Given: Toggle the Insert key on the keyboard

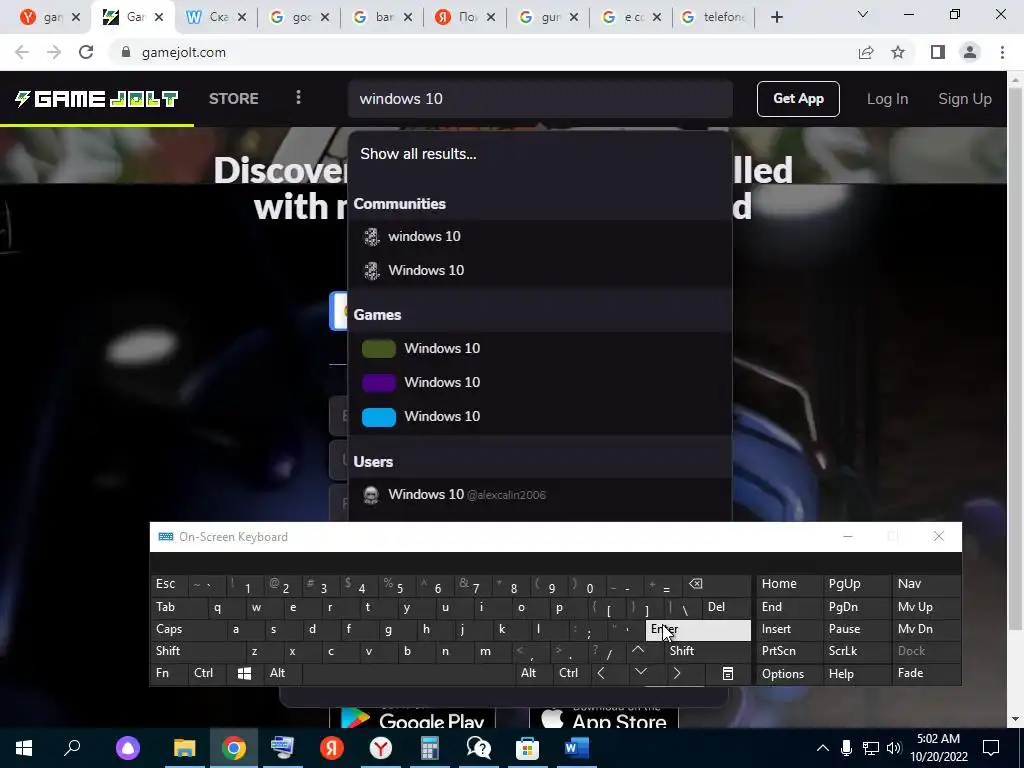Looking at the screenshot, I should 790,630.
